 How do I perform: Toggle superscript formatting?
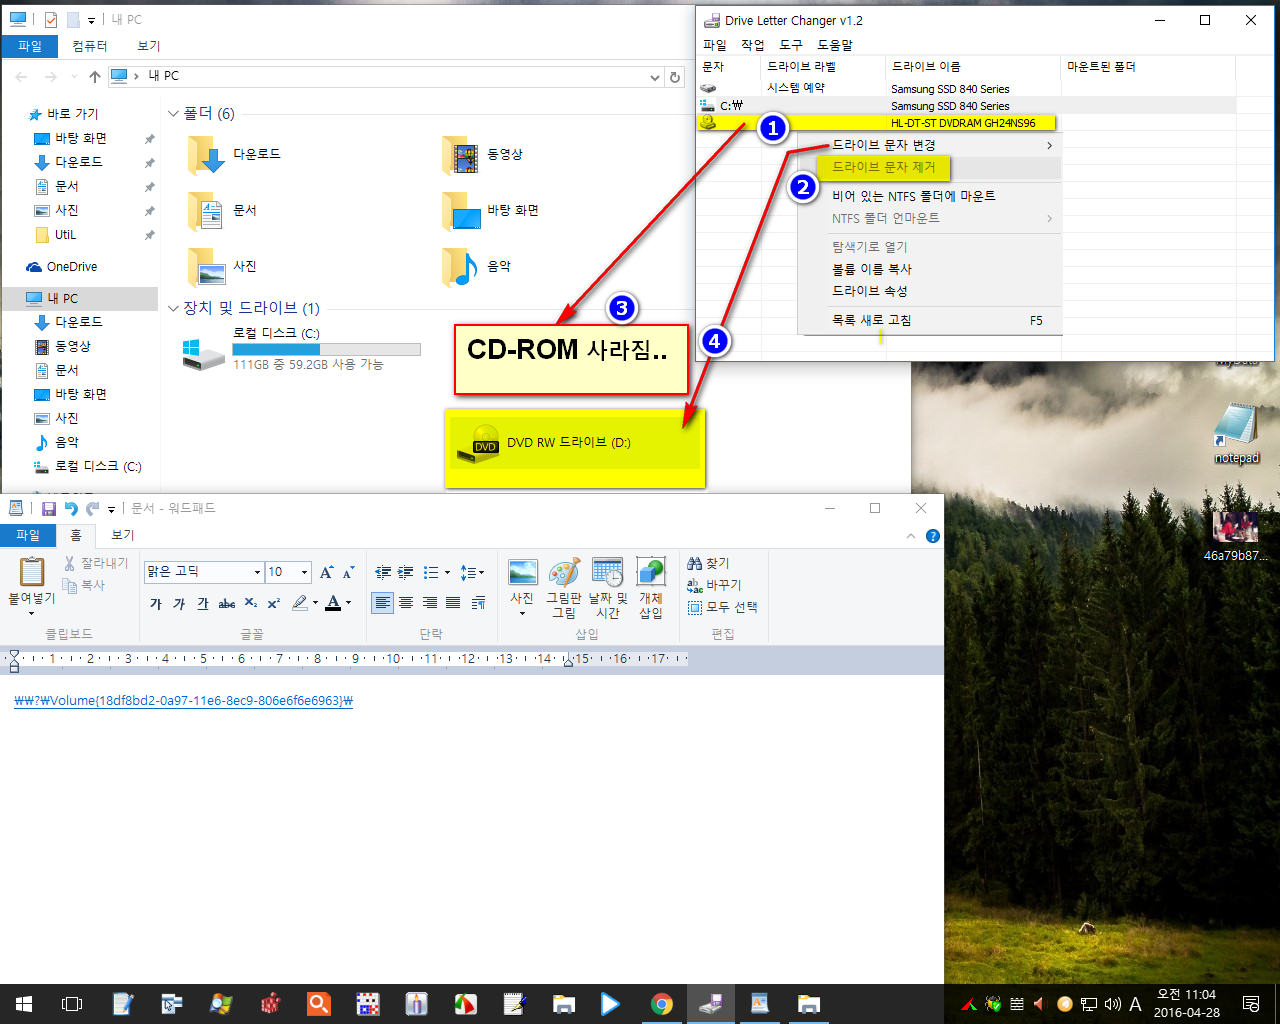[273, 603]
